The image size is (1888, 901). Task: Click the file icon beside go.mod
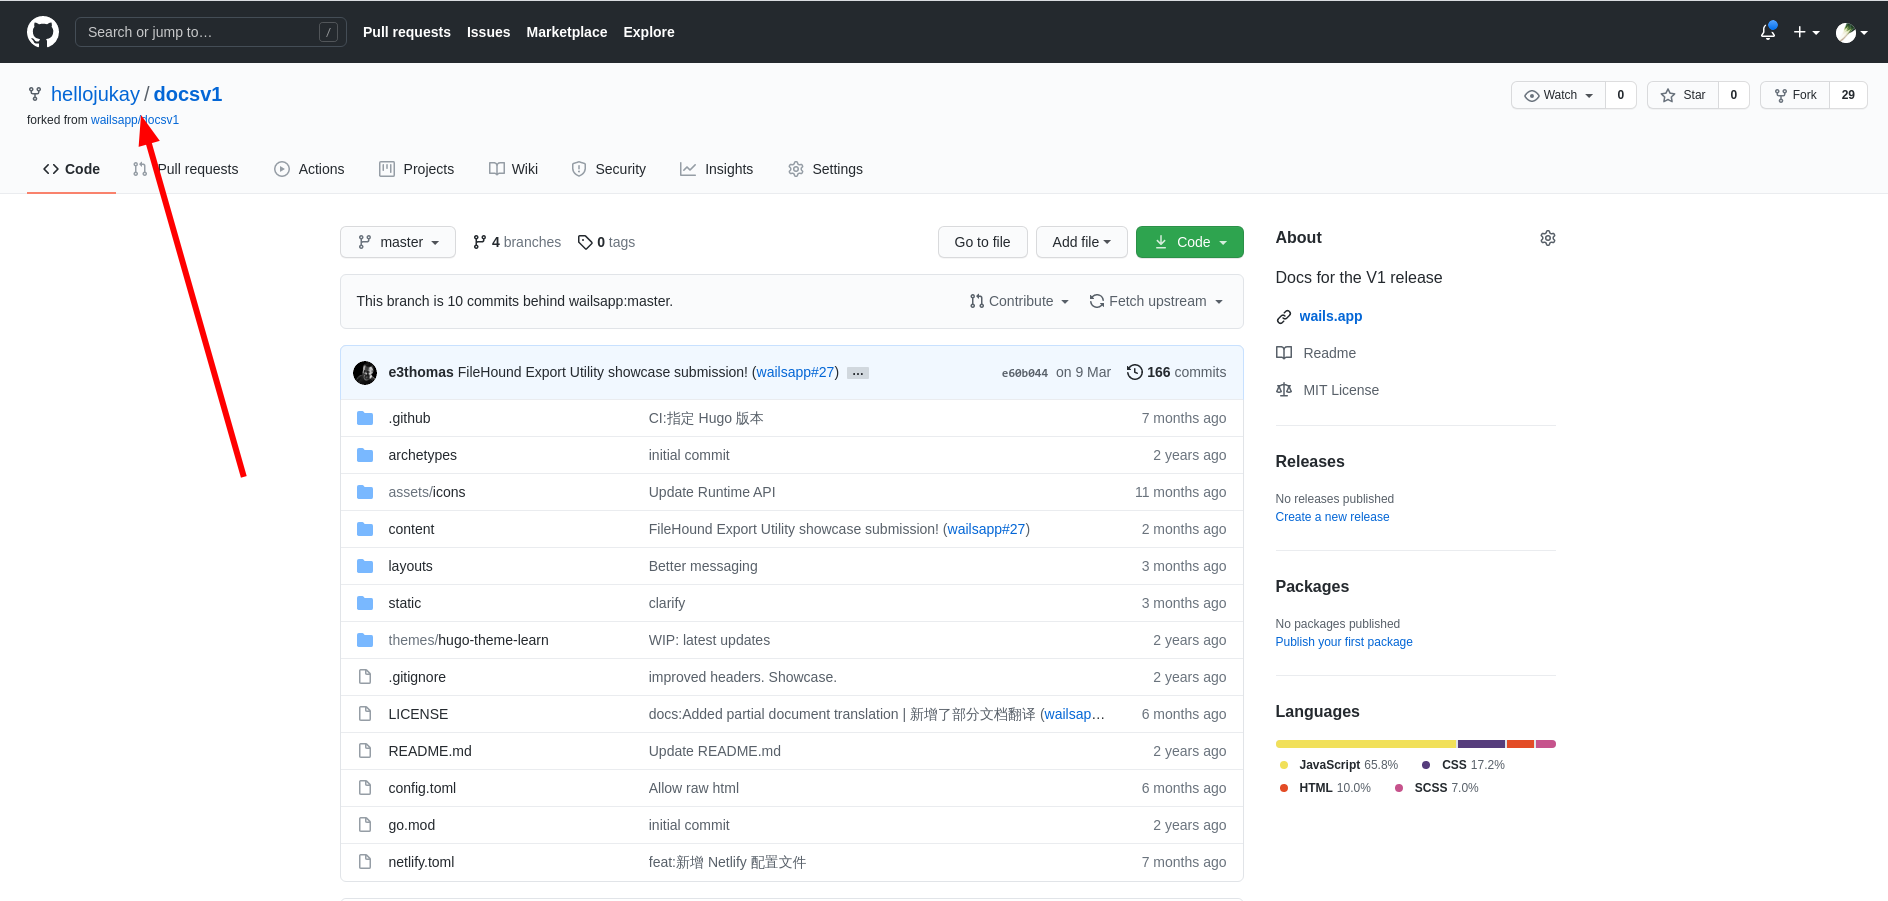(365, 825)
